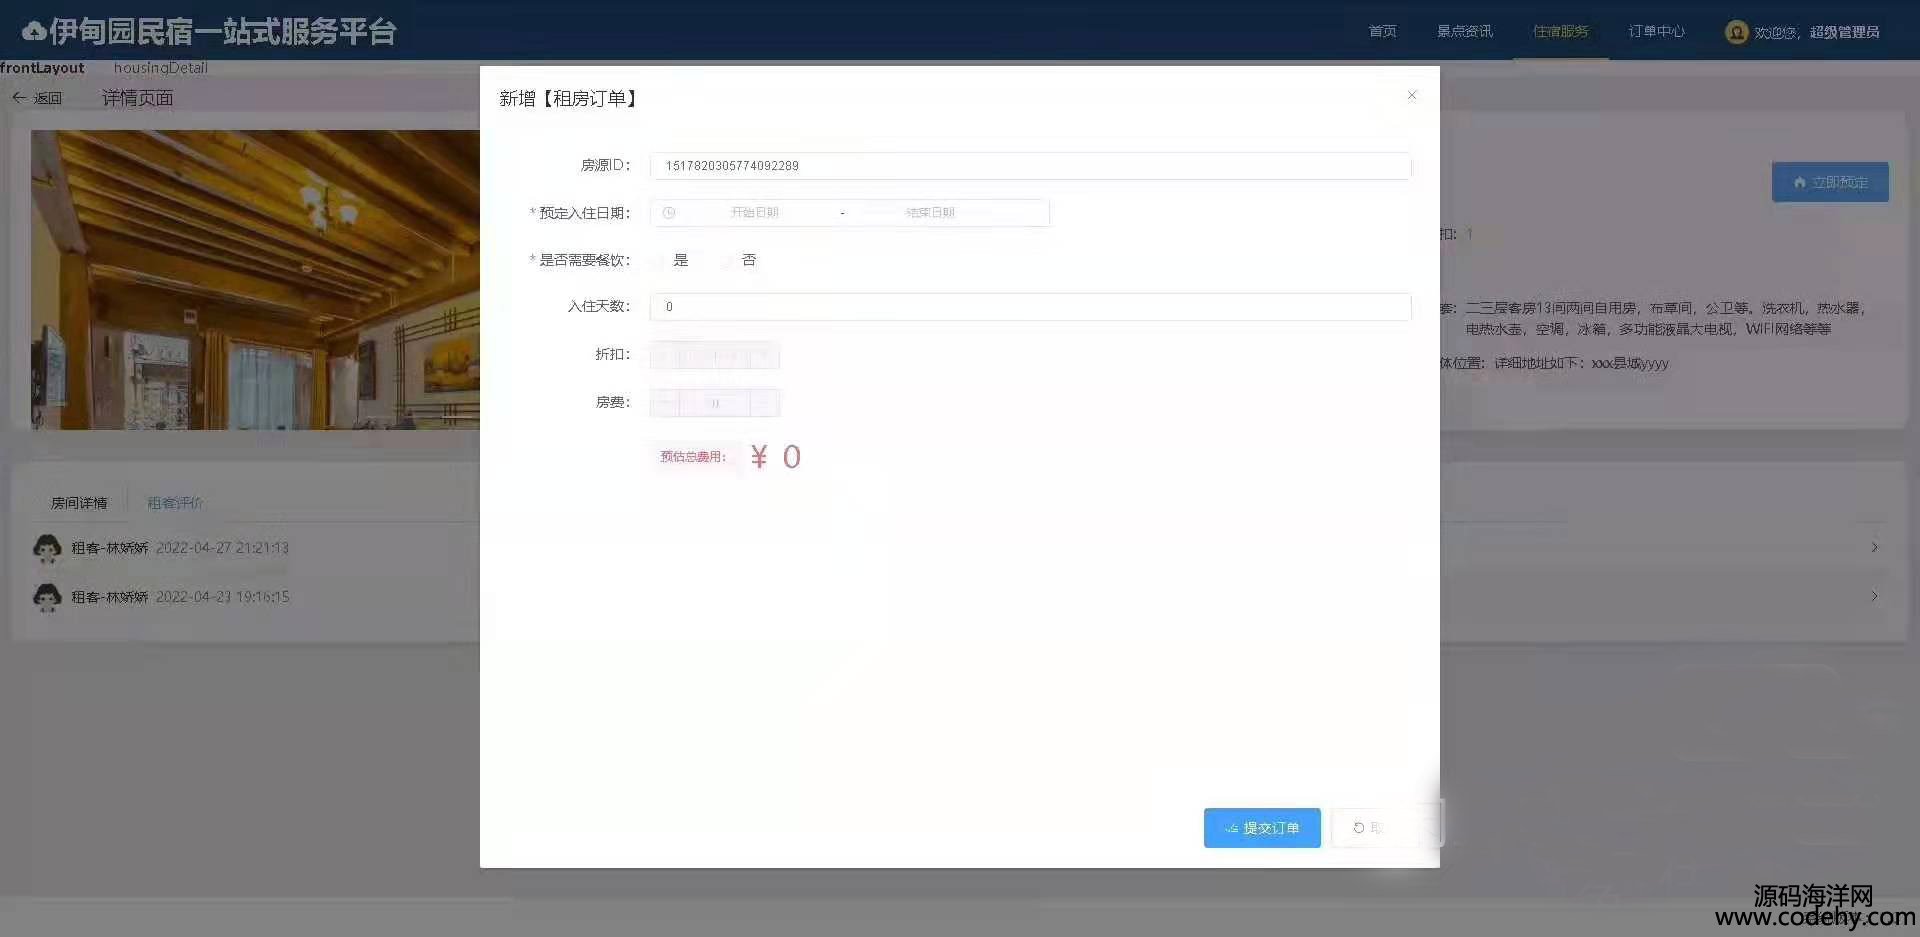Image resolution: width=1920 pixels, height=937 pixels.
Task: Switch to the 租客评价 tab
Action: [175, 503]
